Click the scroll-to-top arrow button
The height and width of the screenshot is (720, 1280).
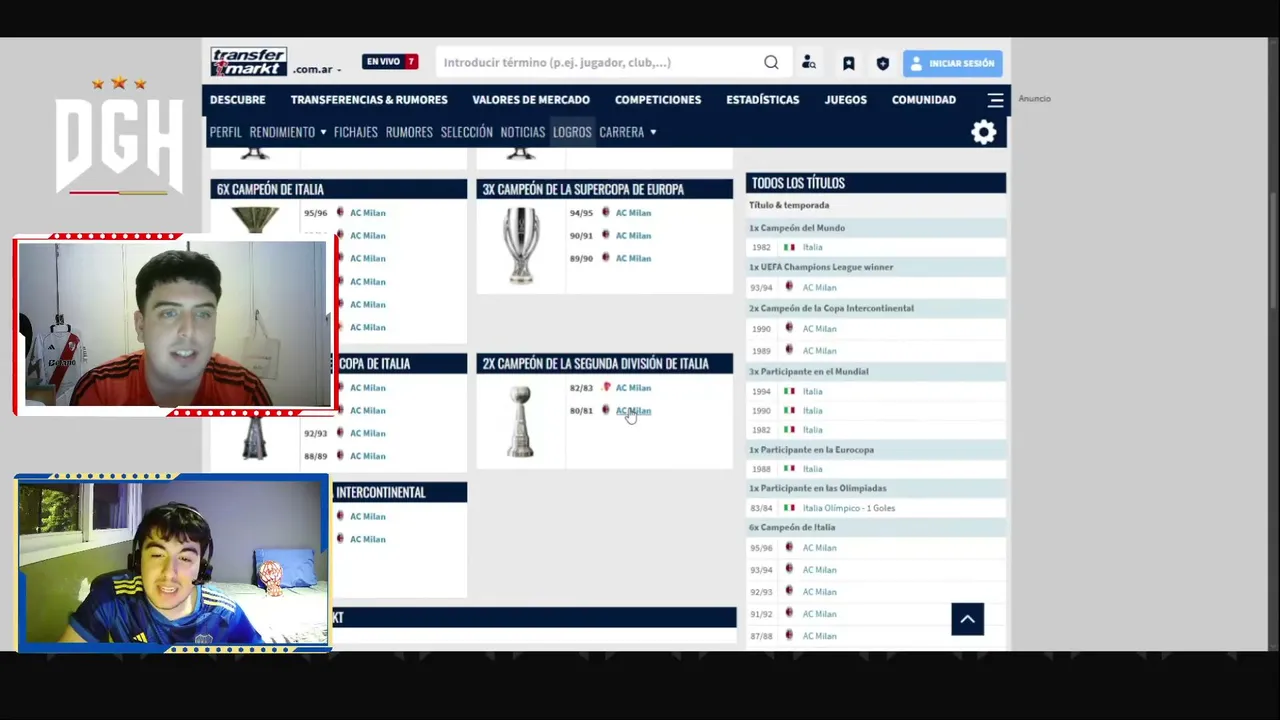(967, 619)
